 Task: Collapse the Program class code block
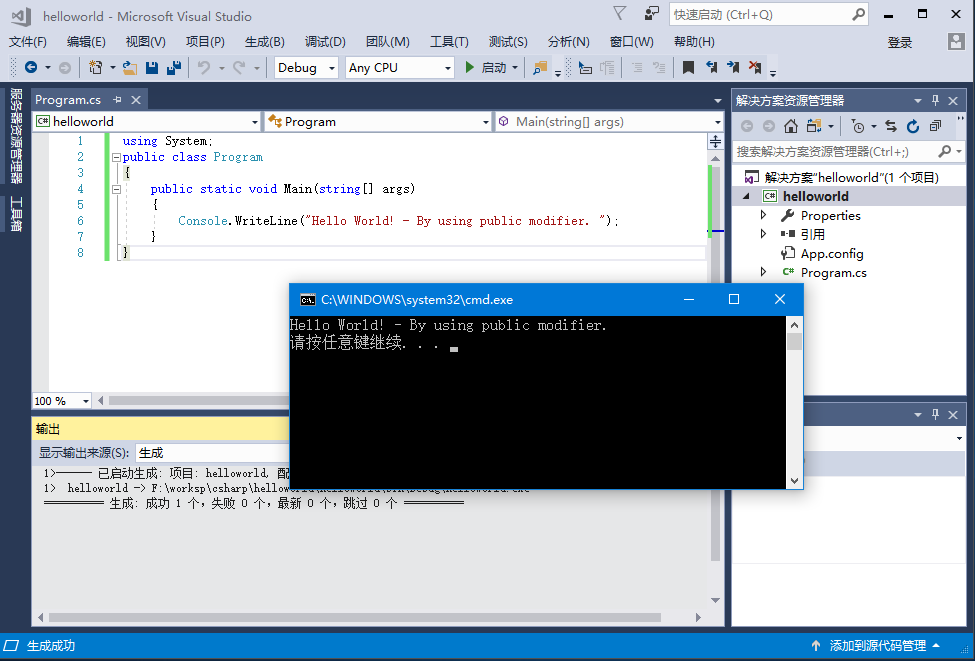click(x=116, y=157)
